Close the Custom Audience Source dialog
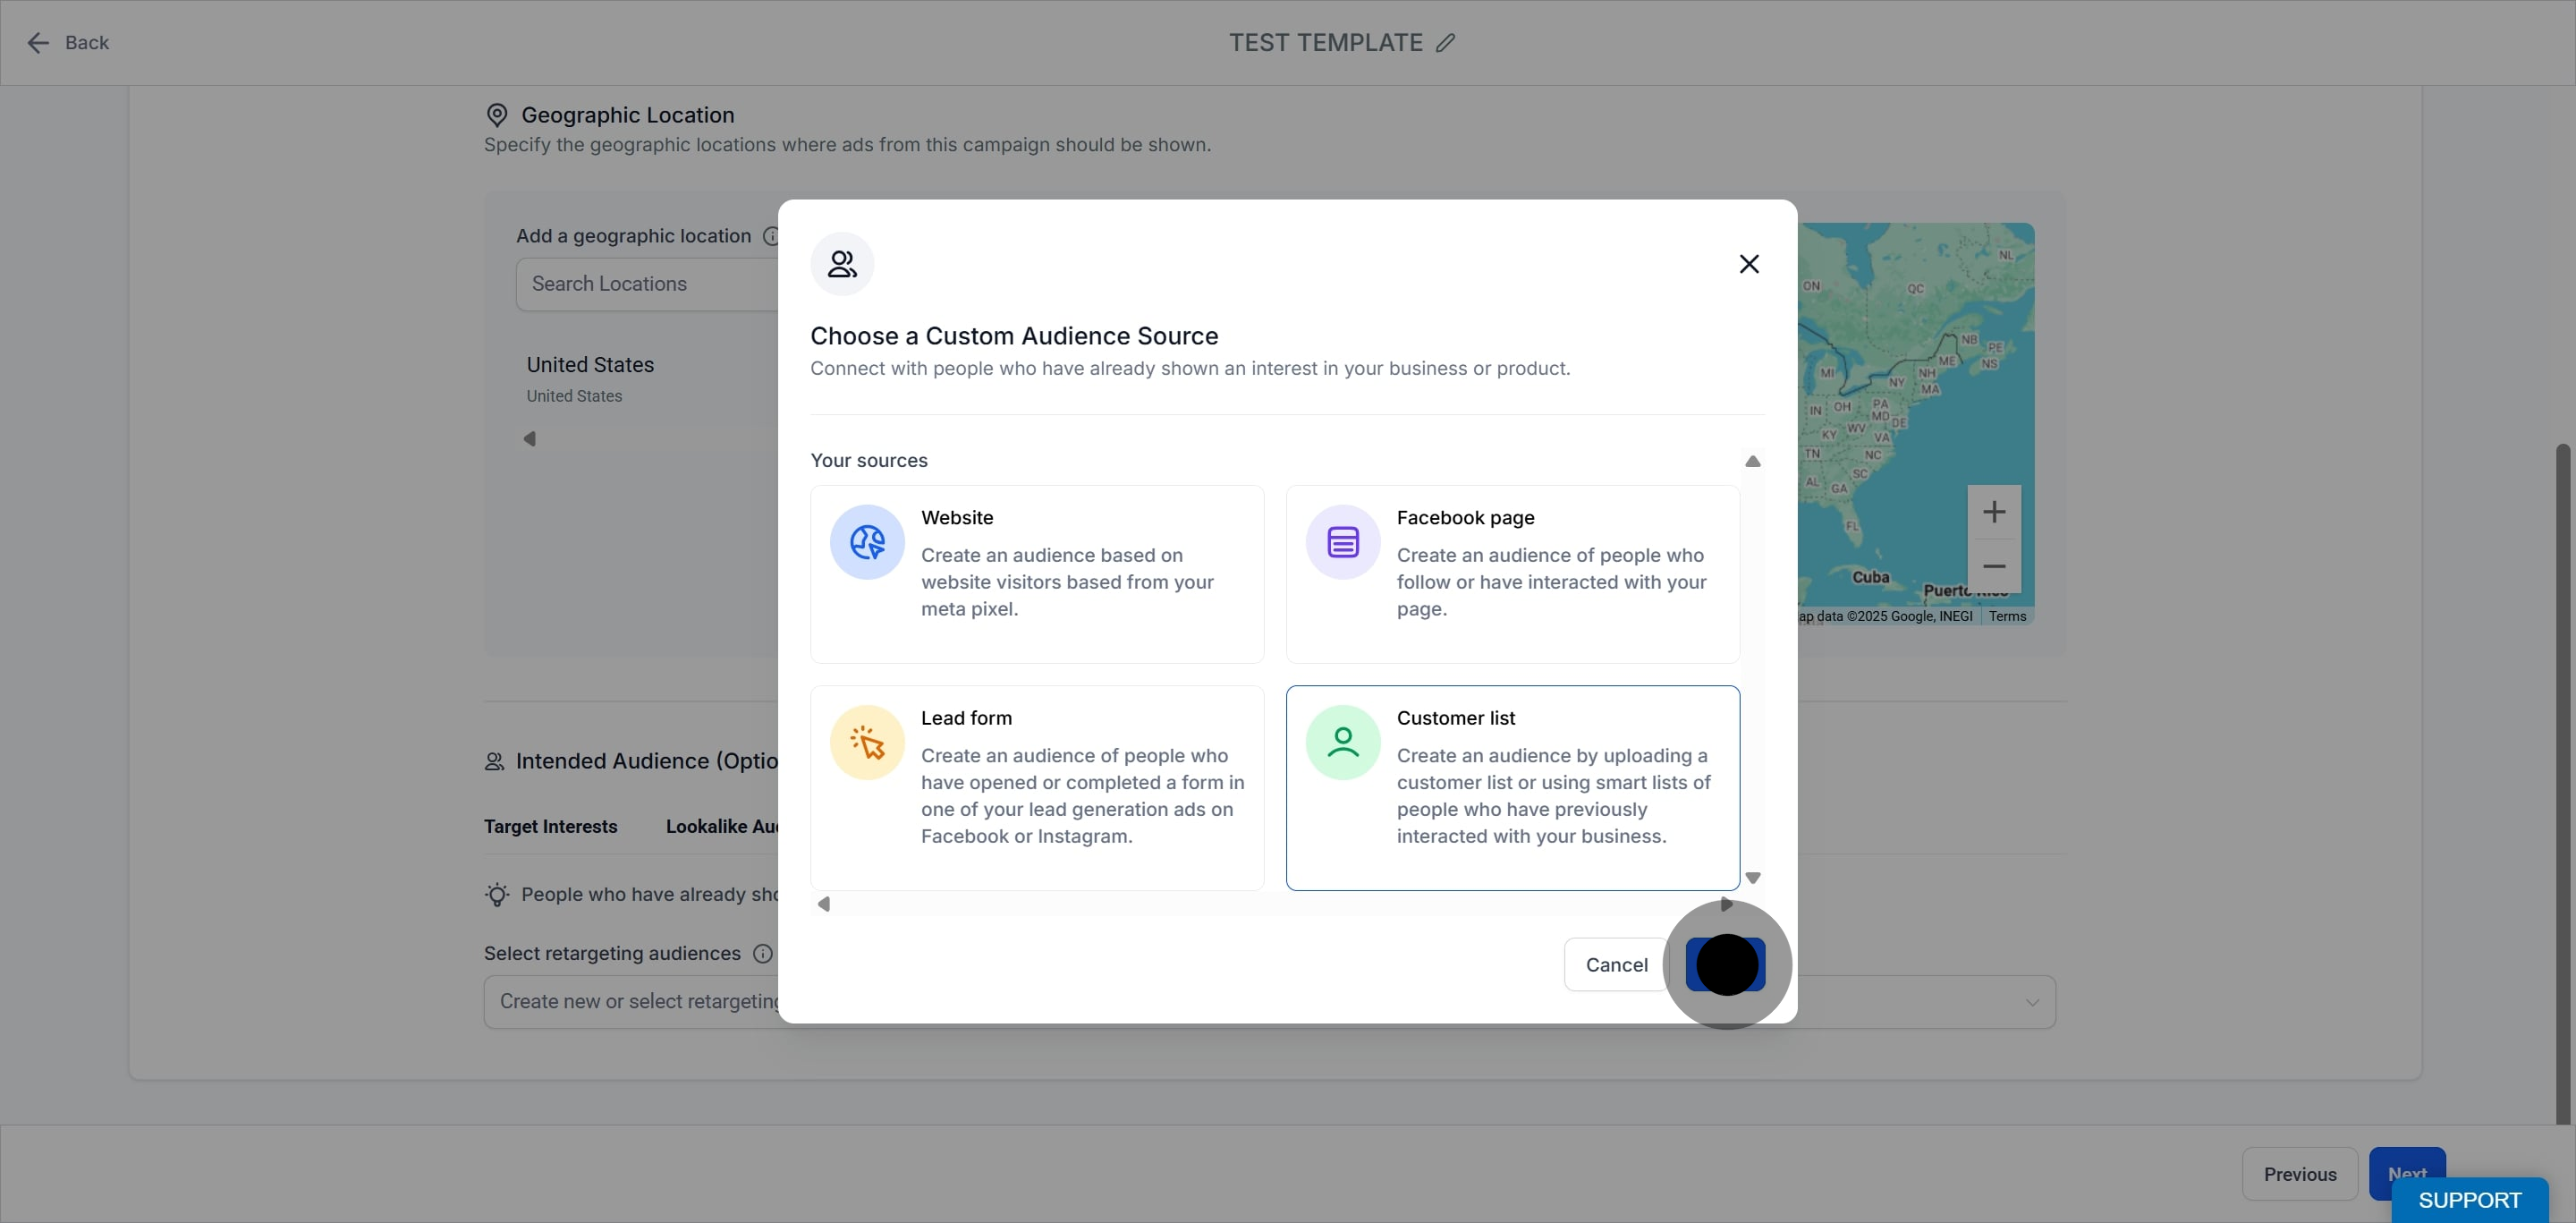 [1749, 263]
